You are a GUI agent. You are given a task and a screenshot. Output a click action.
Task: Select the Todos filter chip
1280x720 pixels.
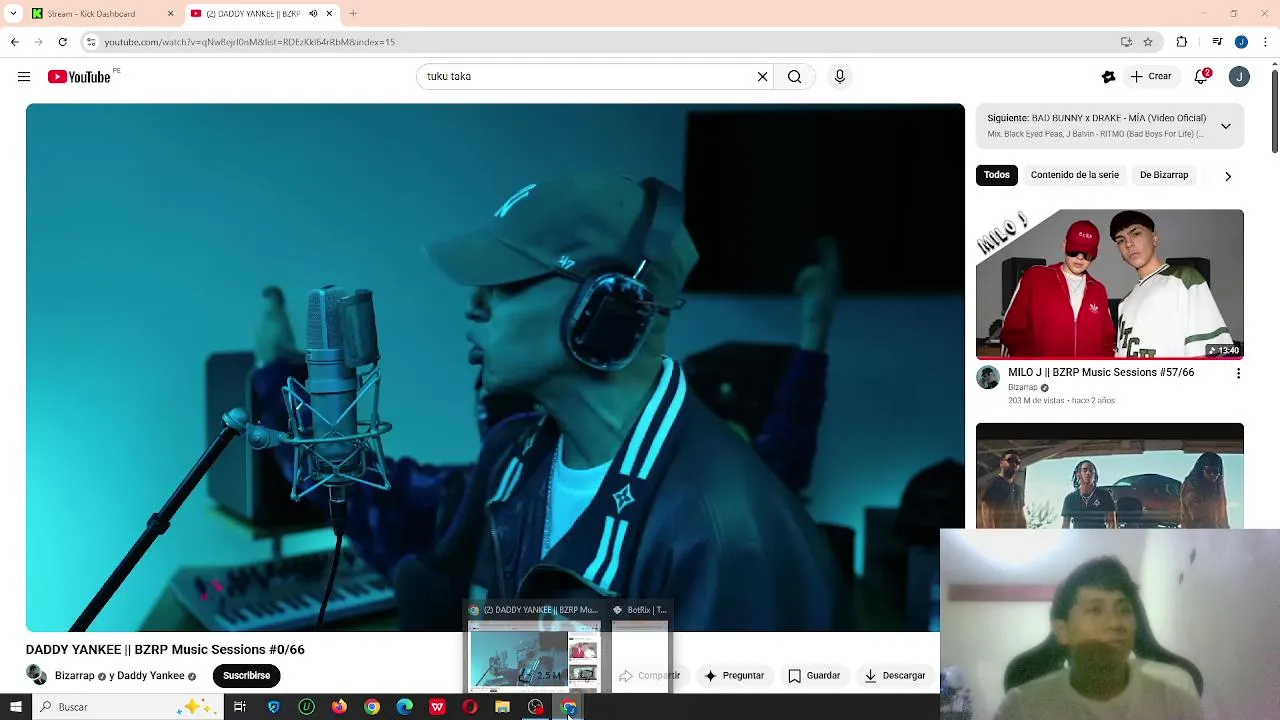997,175
